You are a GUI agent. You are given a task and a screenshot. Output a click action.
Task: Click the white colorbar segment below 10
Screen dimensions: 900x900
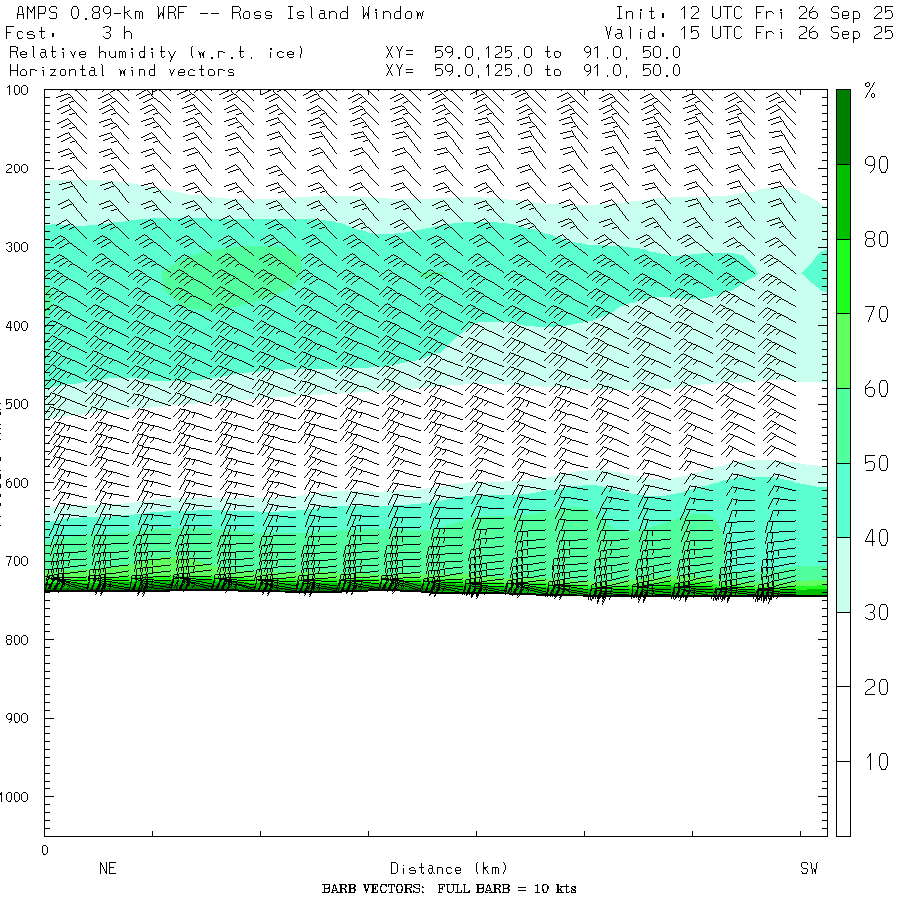coord(843,798)
